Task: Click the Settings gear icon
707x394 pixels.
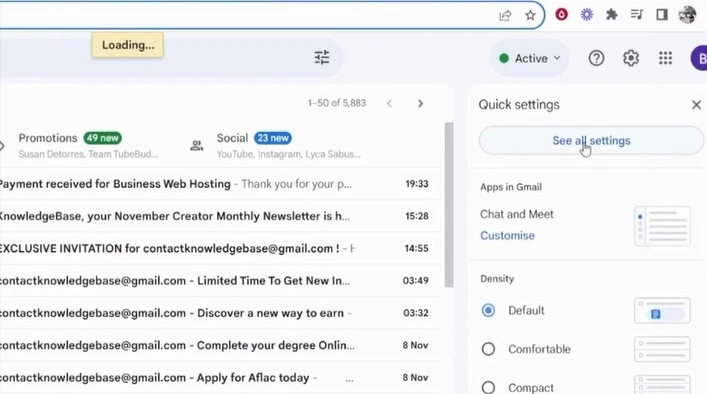Action: pos(631,58)
